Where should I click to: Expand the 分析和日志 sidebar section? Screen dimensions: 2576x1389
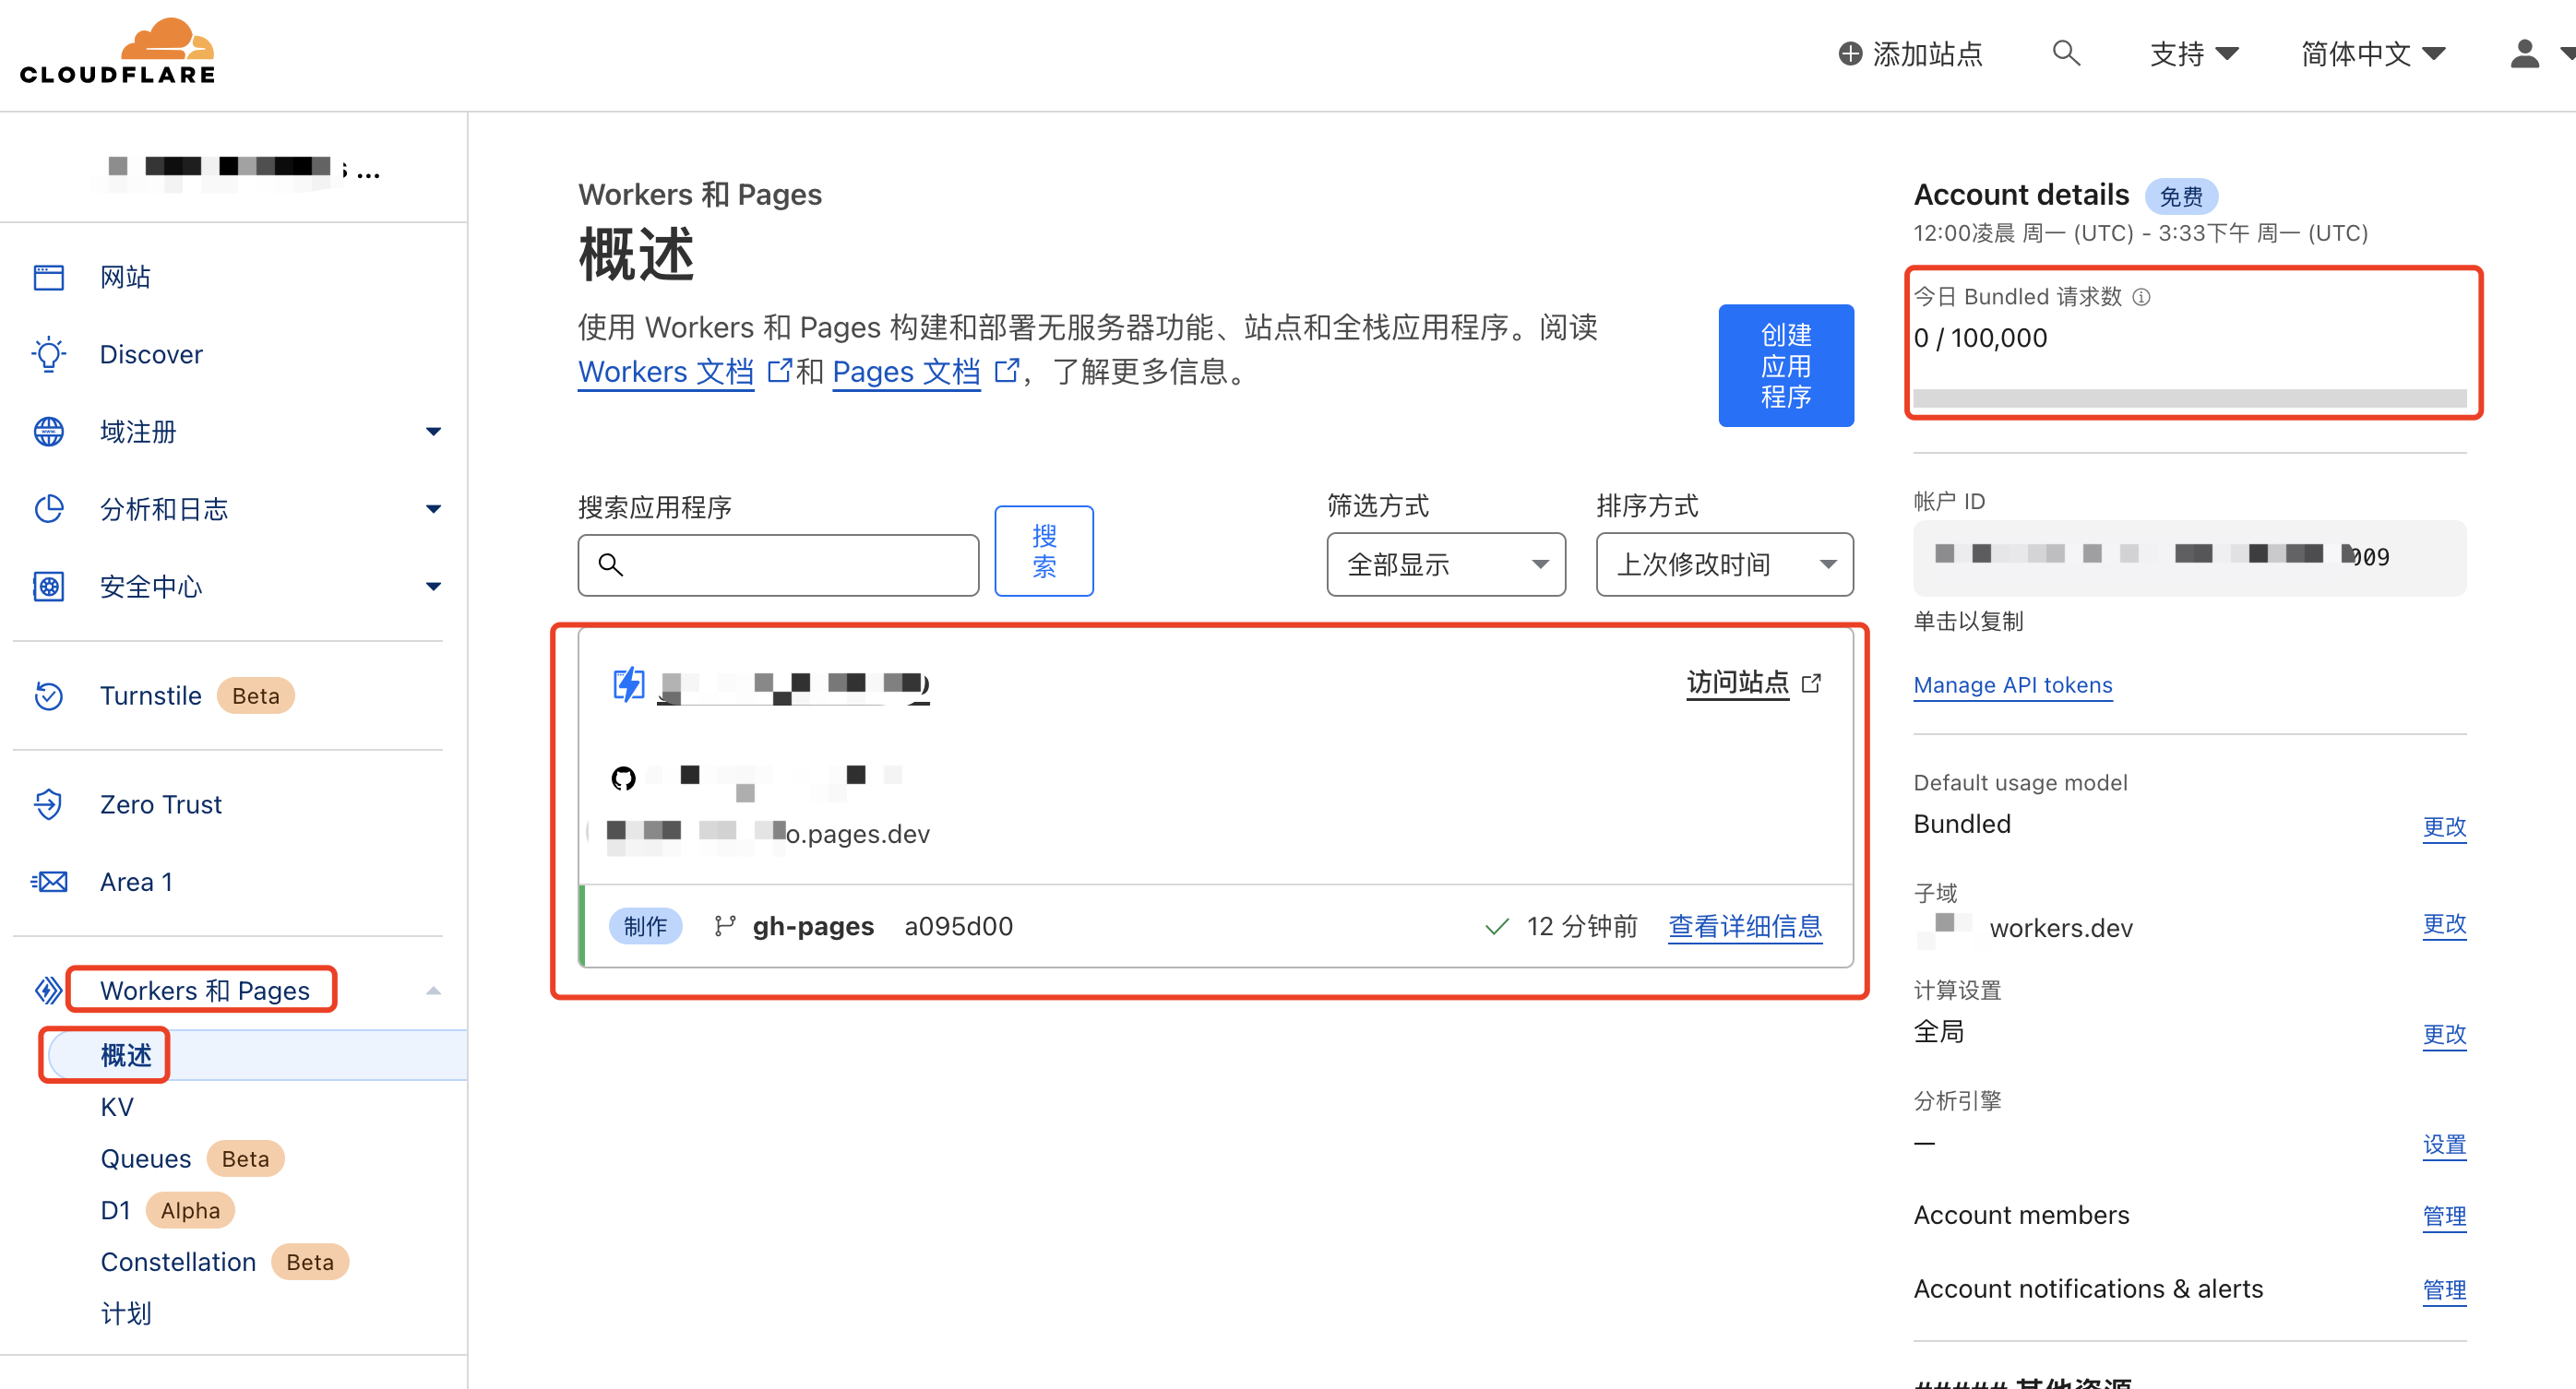tap(433, 509)
